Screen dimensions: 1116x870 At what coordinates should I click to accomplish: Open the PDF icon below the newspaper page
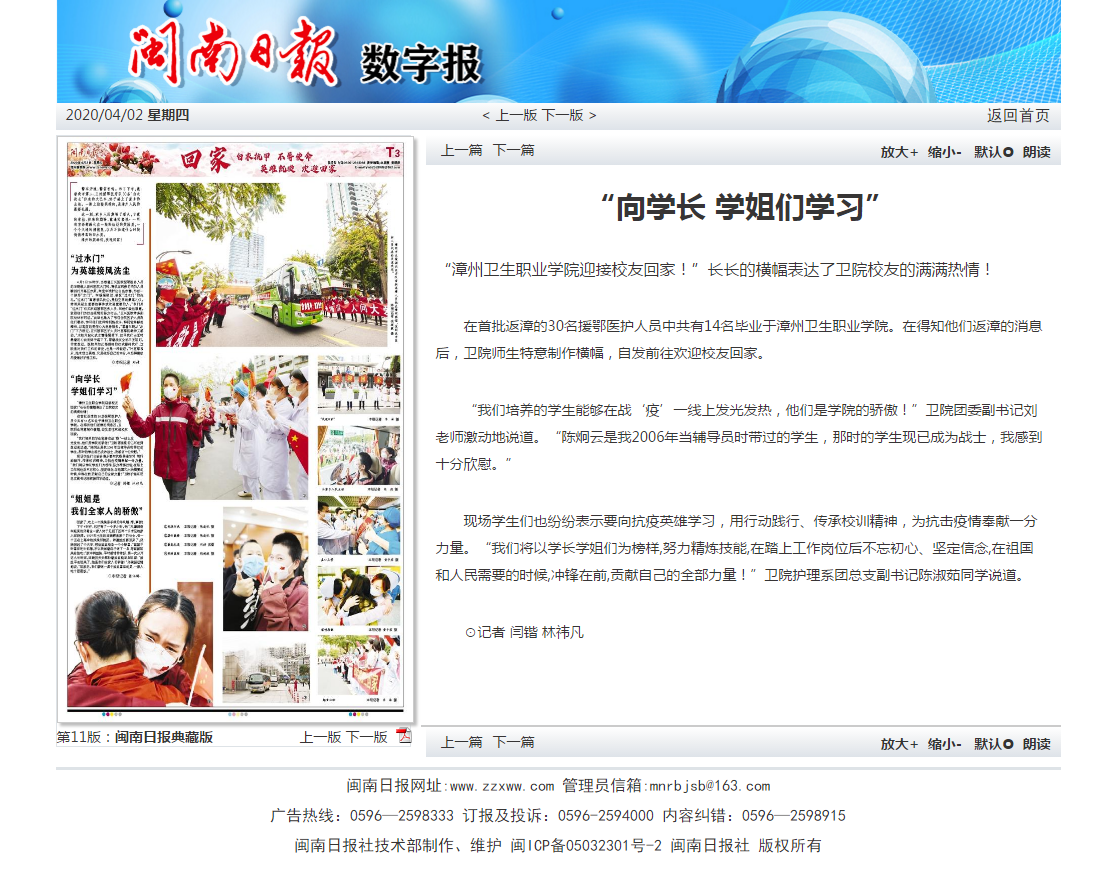click(404, 736)
